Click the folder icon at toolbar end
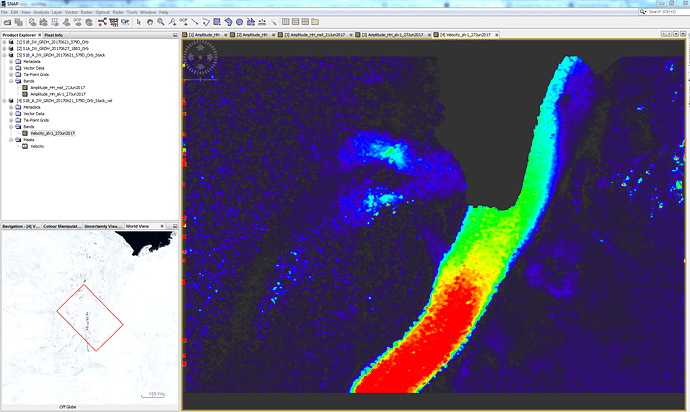 (315, 22)
